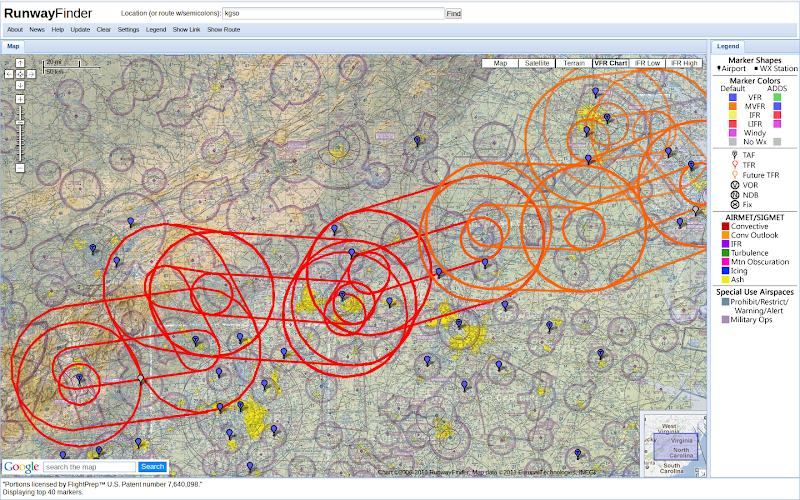Click the 'Displaying top 40 markers.' status text
The image size is (800, 500).
click(x=43, y=492)
